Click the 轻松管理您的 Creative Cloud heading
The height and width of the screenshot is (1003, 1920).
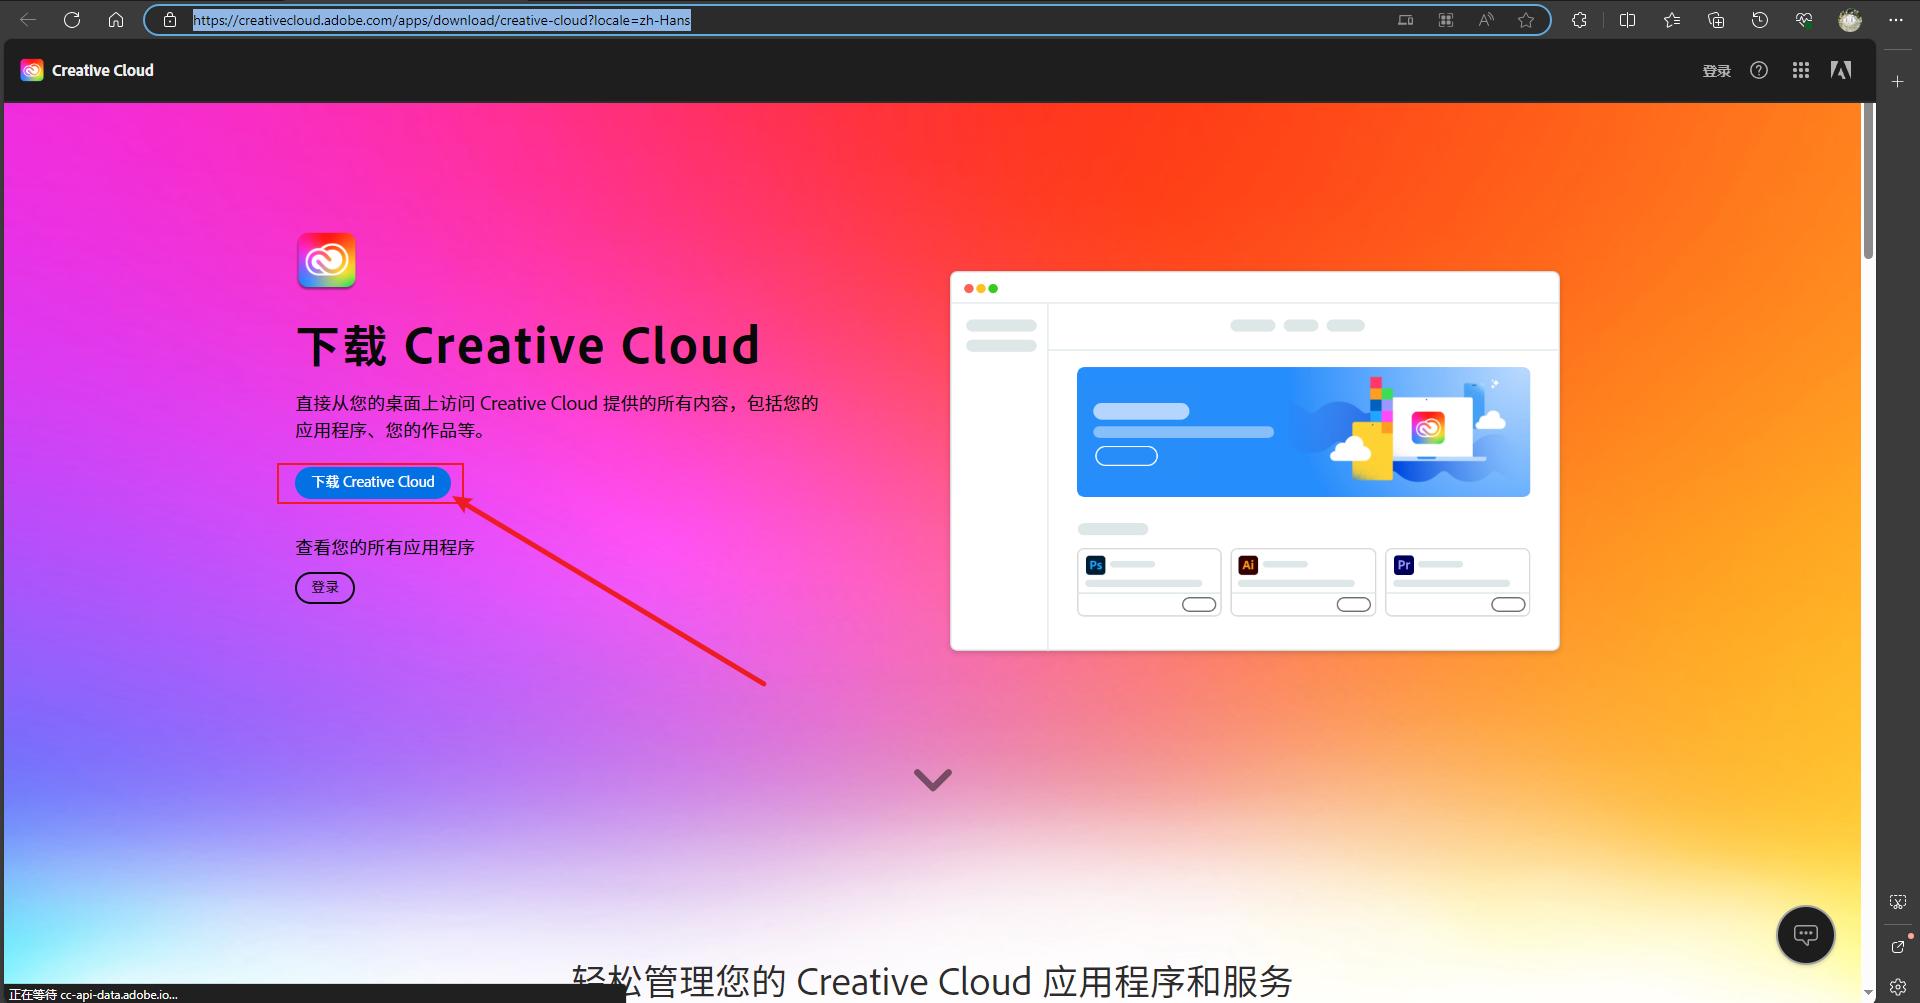coord(932,982)
